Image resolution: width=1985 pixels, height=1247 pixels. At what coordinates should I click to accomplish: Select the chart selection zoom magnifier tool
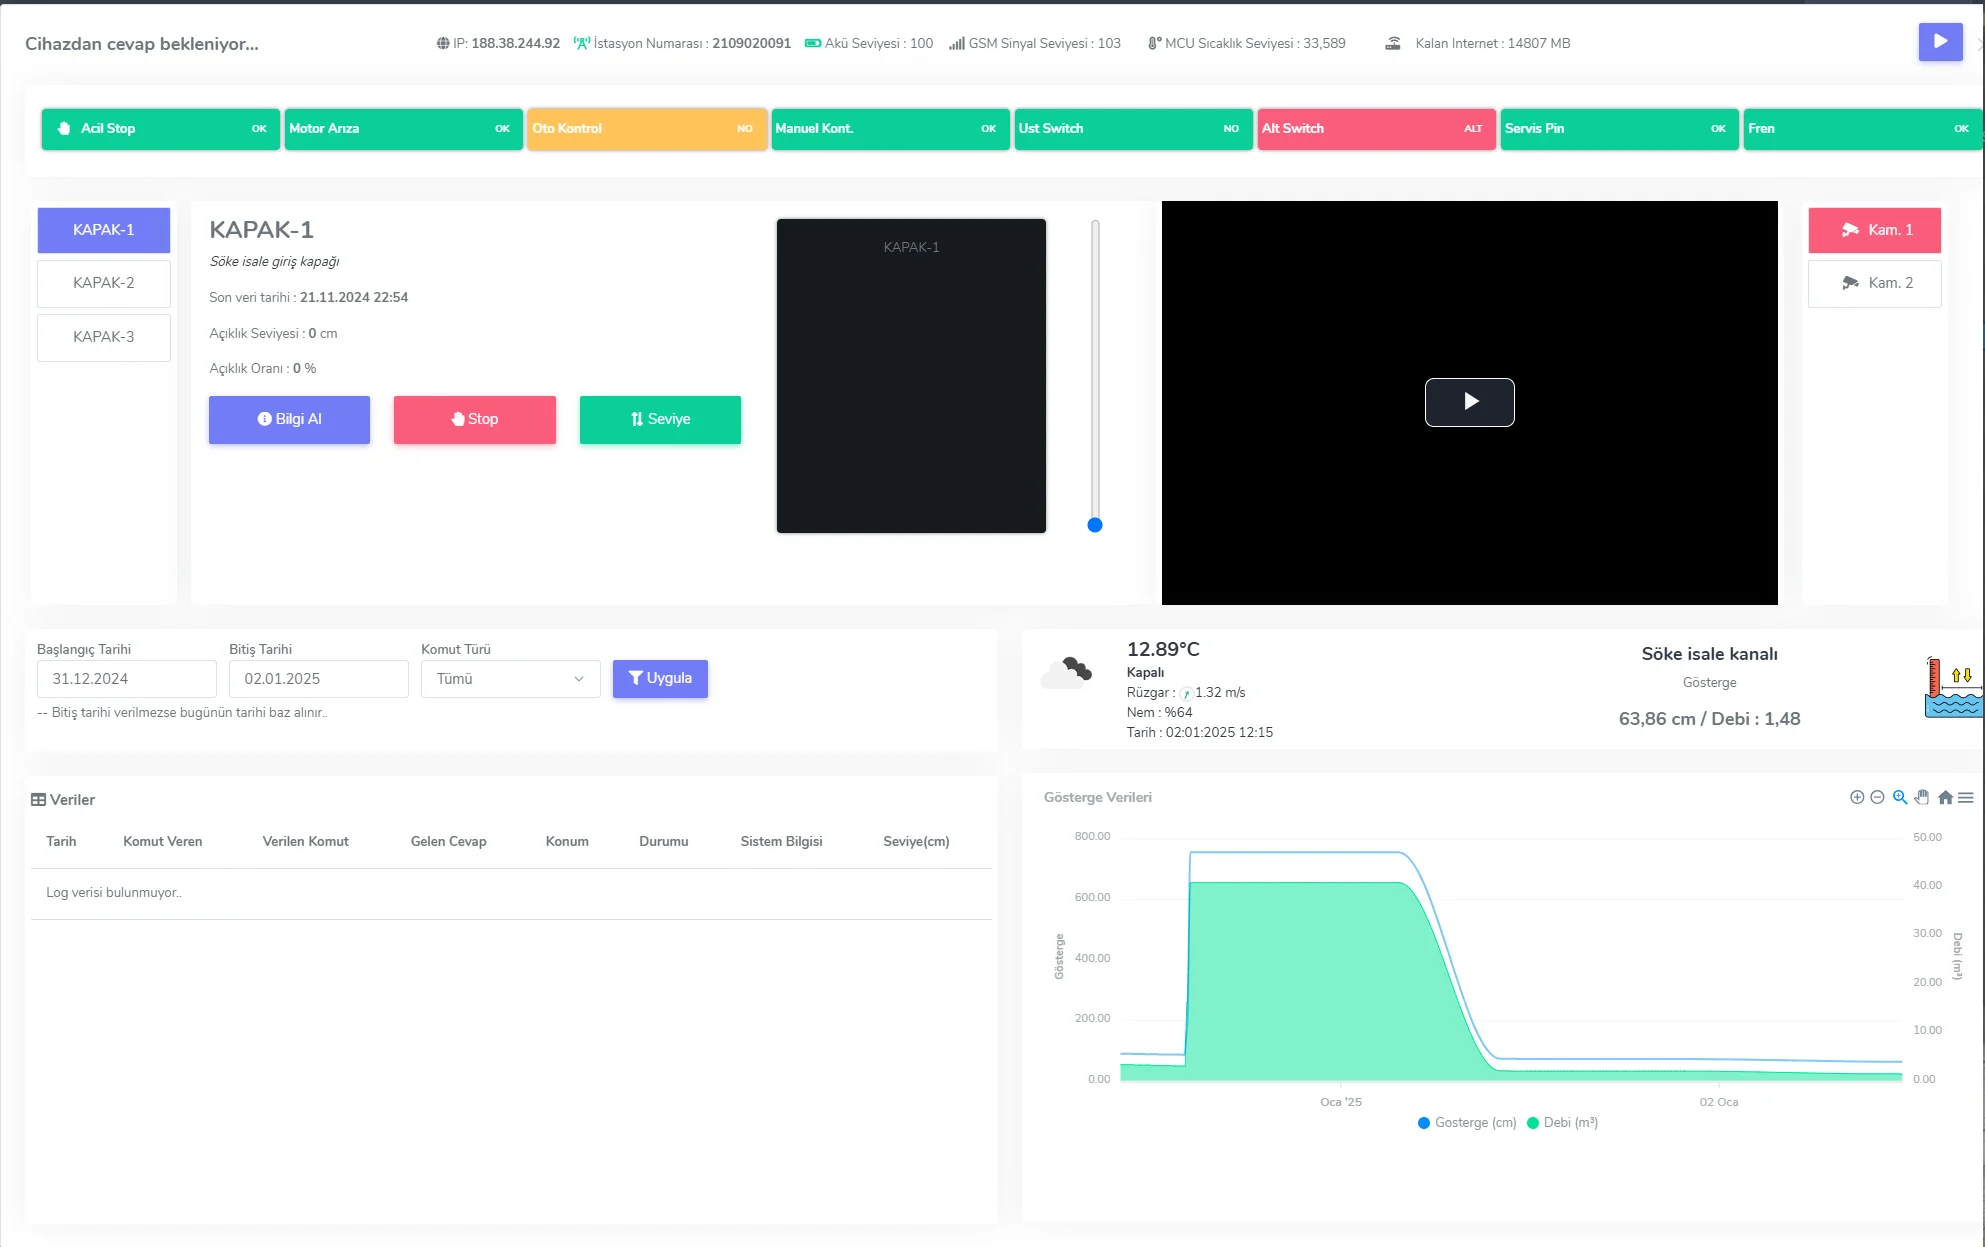1899,797
